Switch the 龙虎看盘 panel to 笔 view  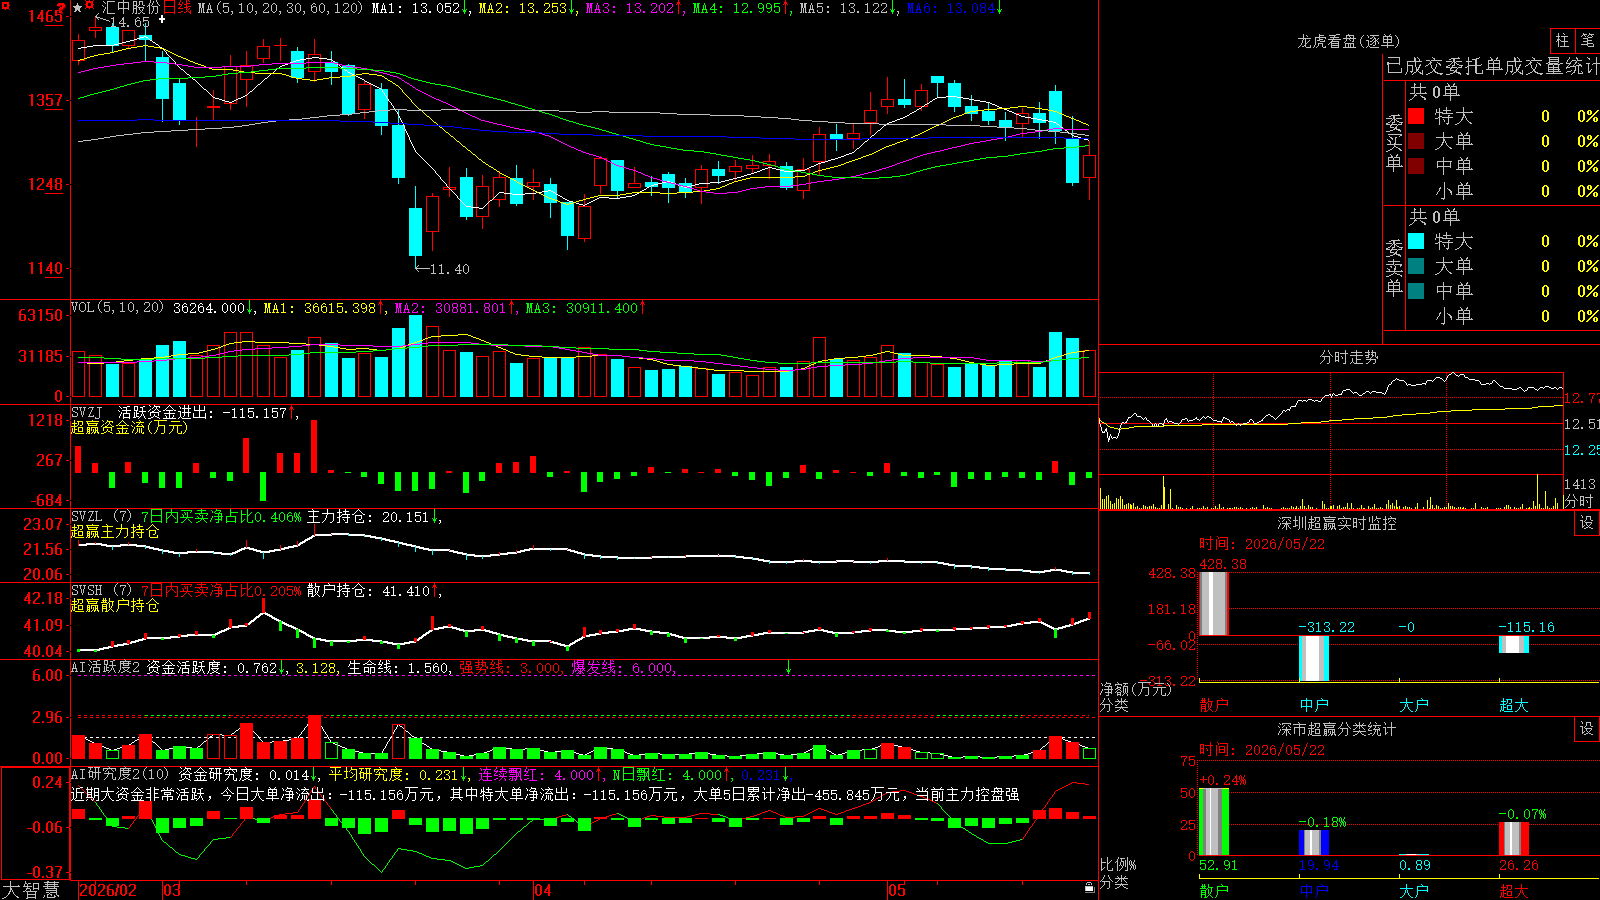(1587, 40)
